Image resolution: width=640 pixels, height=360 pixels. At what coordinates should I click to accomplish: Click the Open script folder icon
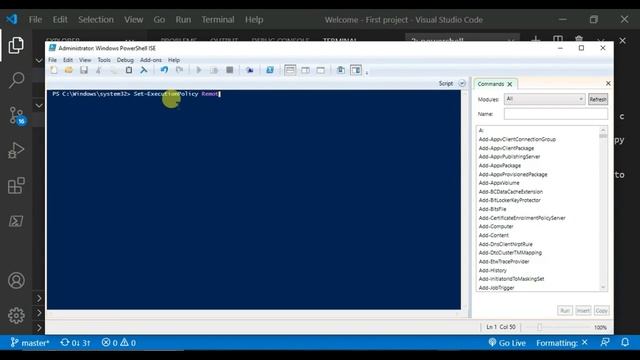(69, 70)
